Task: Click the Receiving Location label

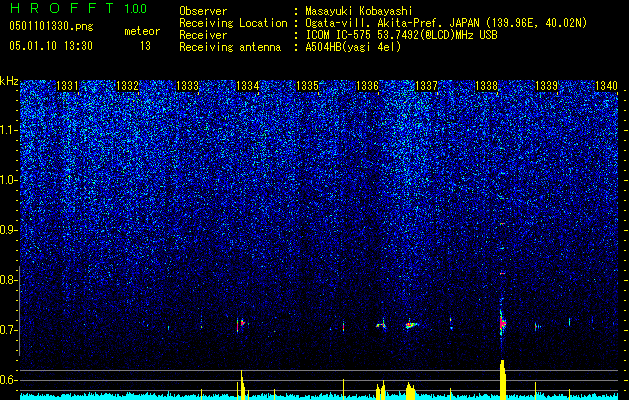Action: [233, 23]
